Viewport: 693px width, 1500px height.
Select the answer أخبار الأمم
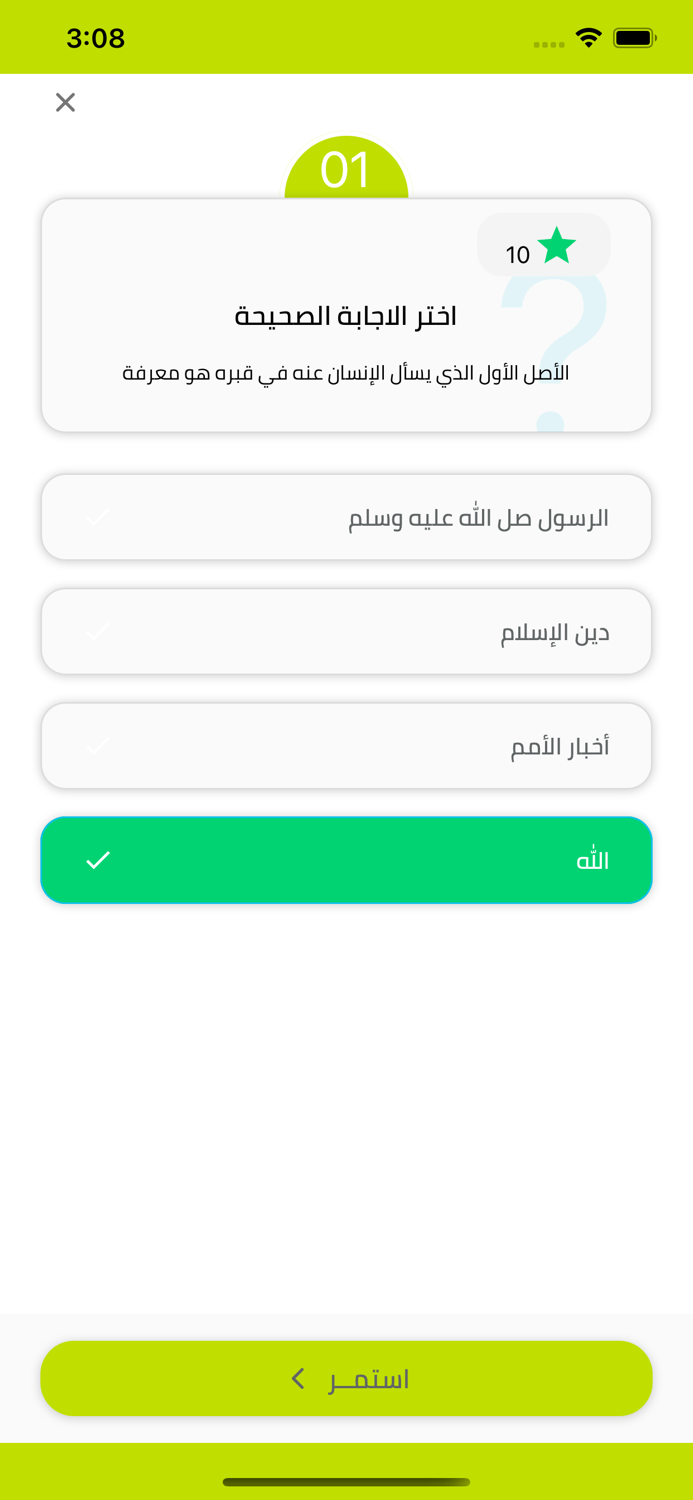point(346,745)
